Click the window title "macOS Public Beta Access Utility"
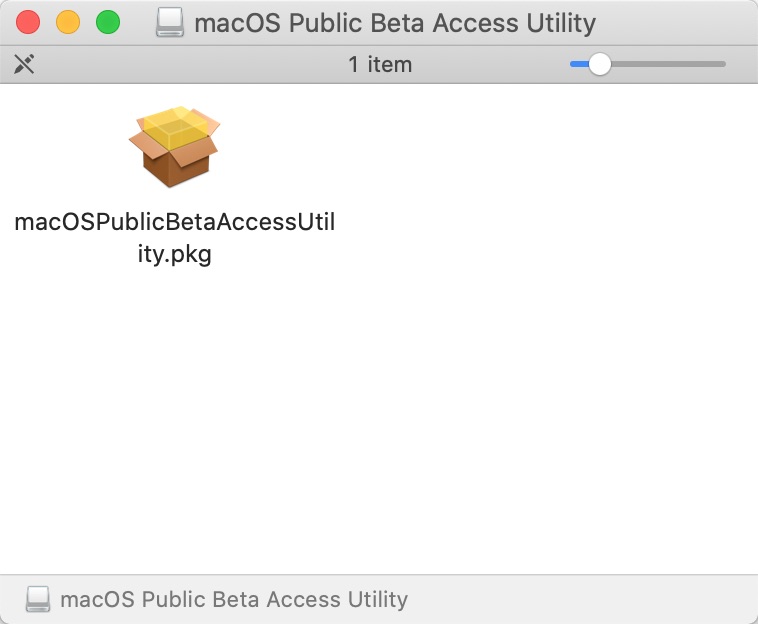This screenshot has height=624, width=758. click(x=395, y=23)
